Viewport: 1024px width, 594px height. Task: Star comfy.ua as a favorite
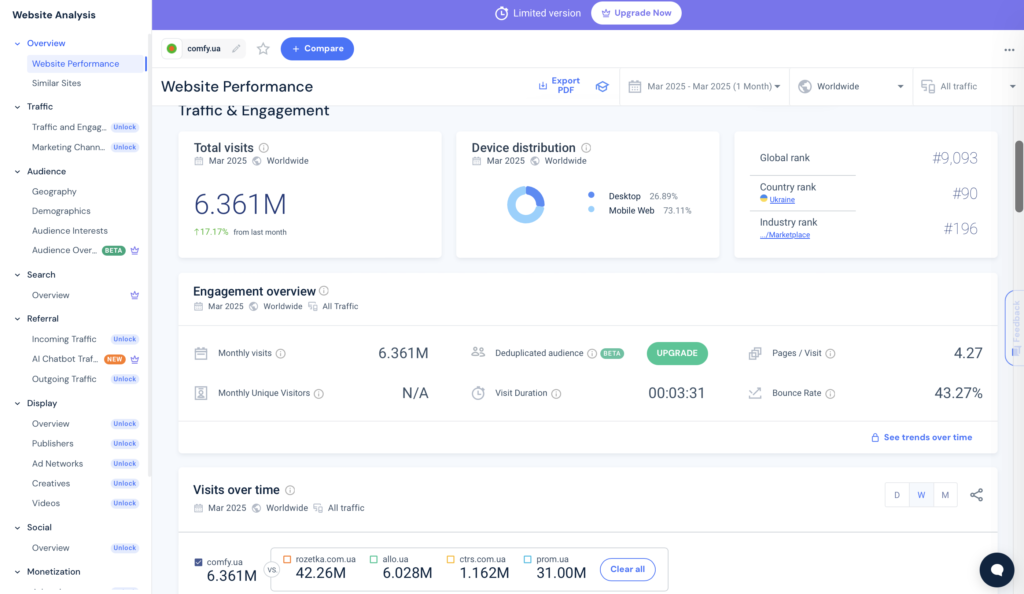(263, 48)
